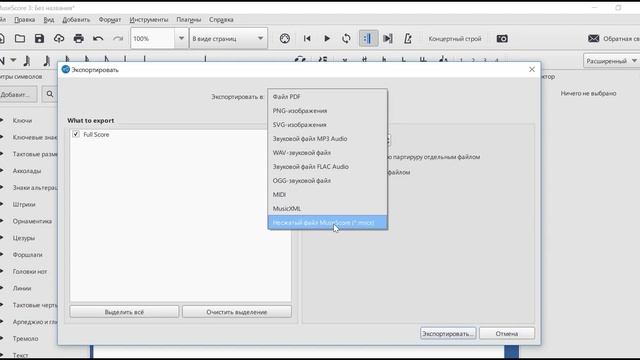
Task: Click the Добавит... palette button
Action: [18, 94]
